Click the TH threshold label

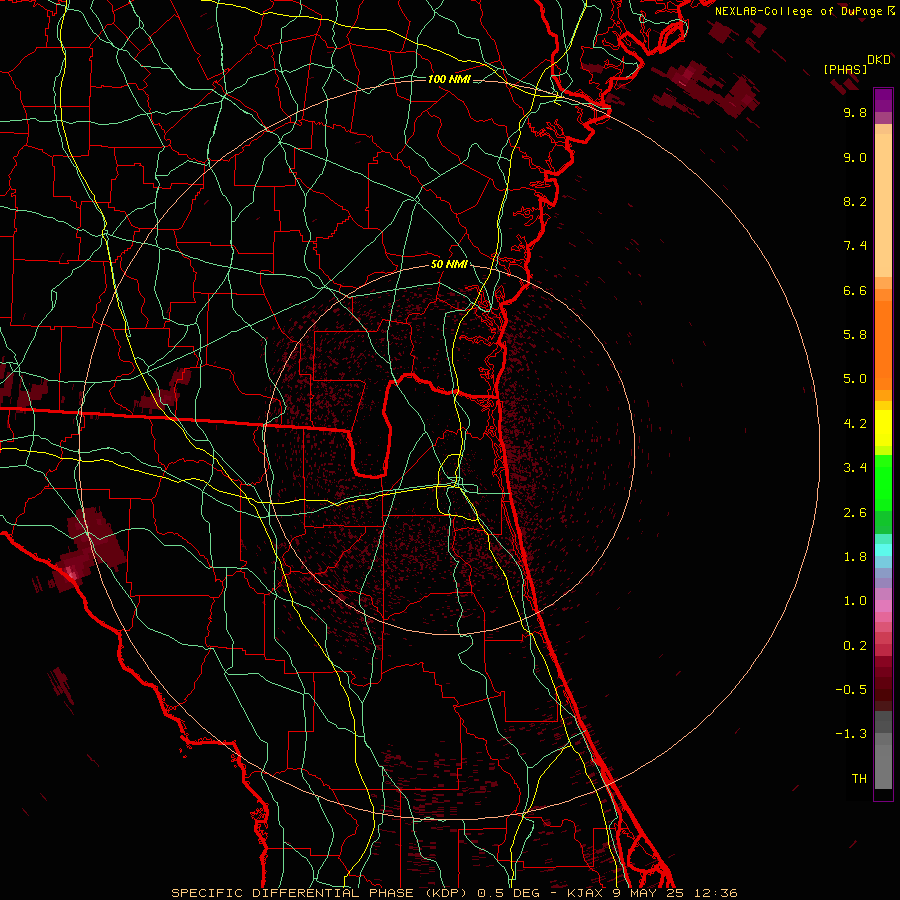[859, 779]
